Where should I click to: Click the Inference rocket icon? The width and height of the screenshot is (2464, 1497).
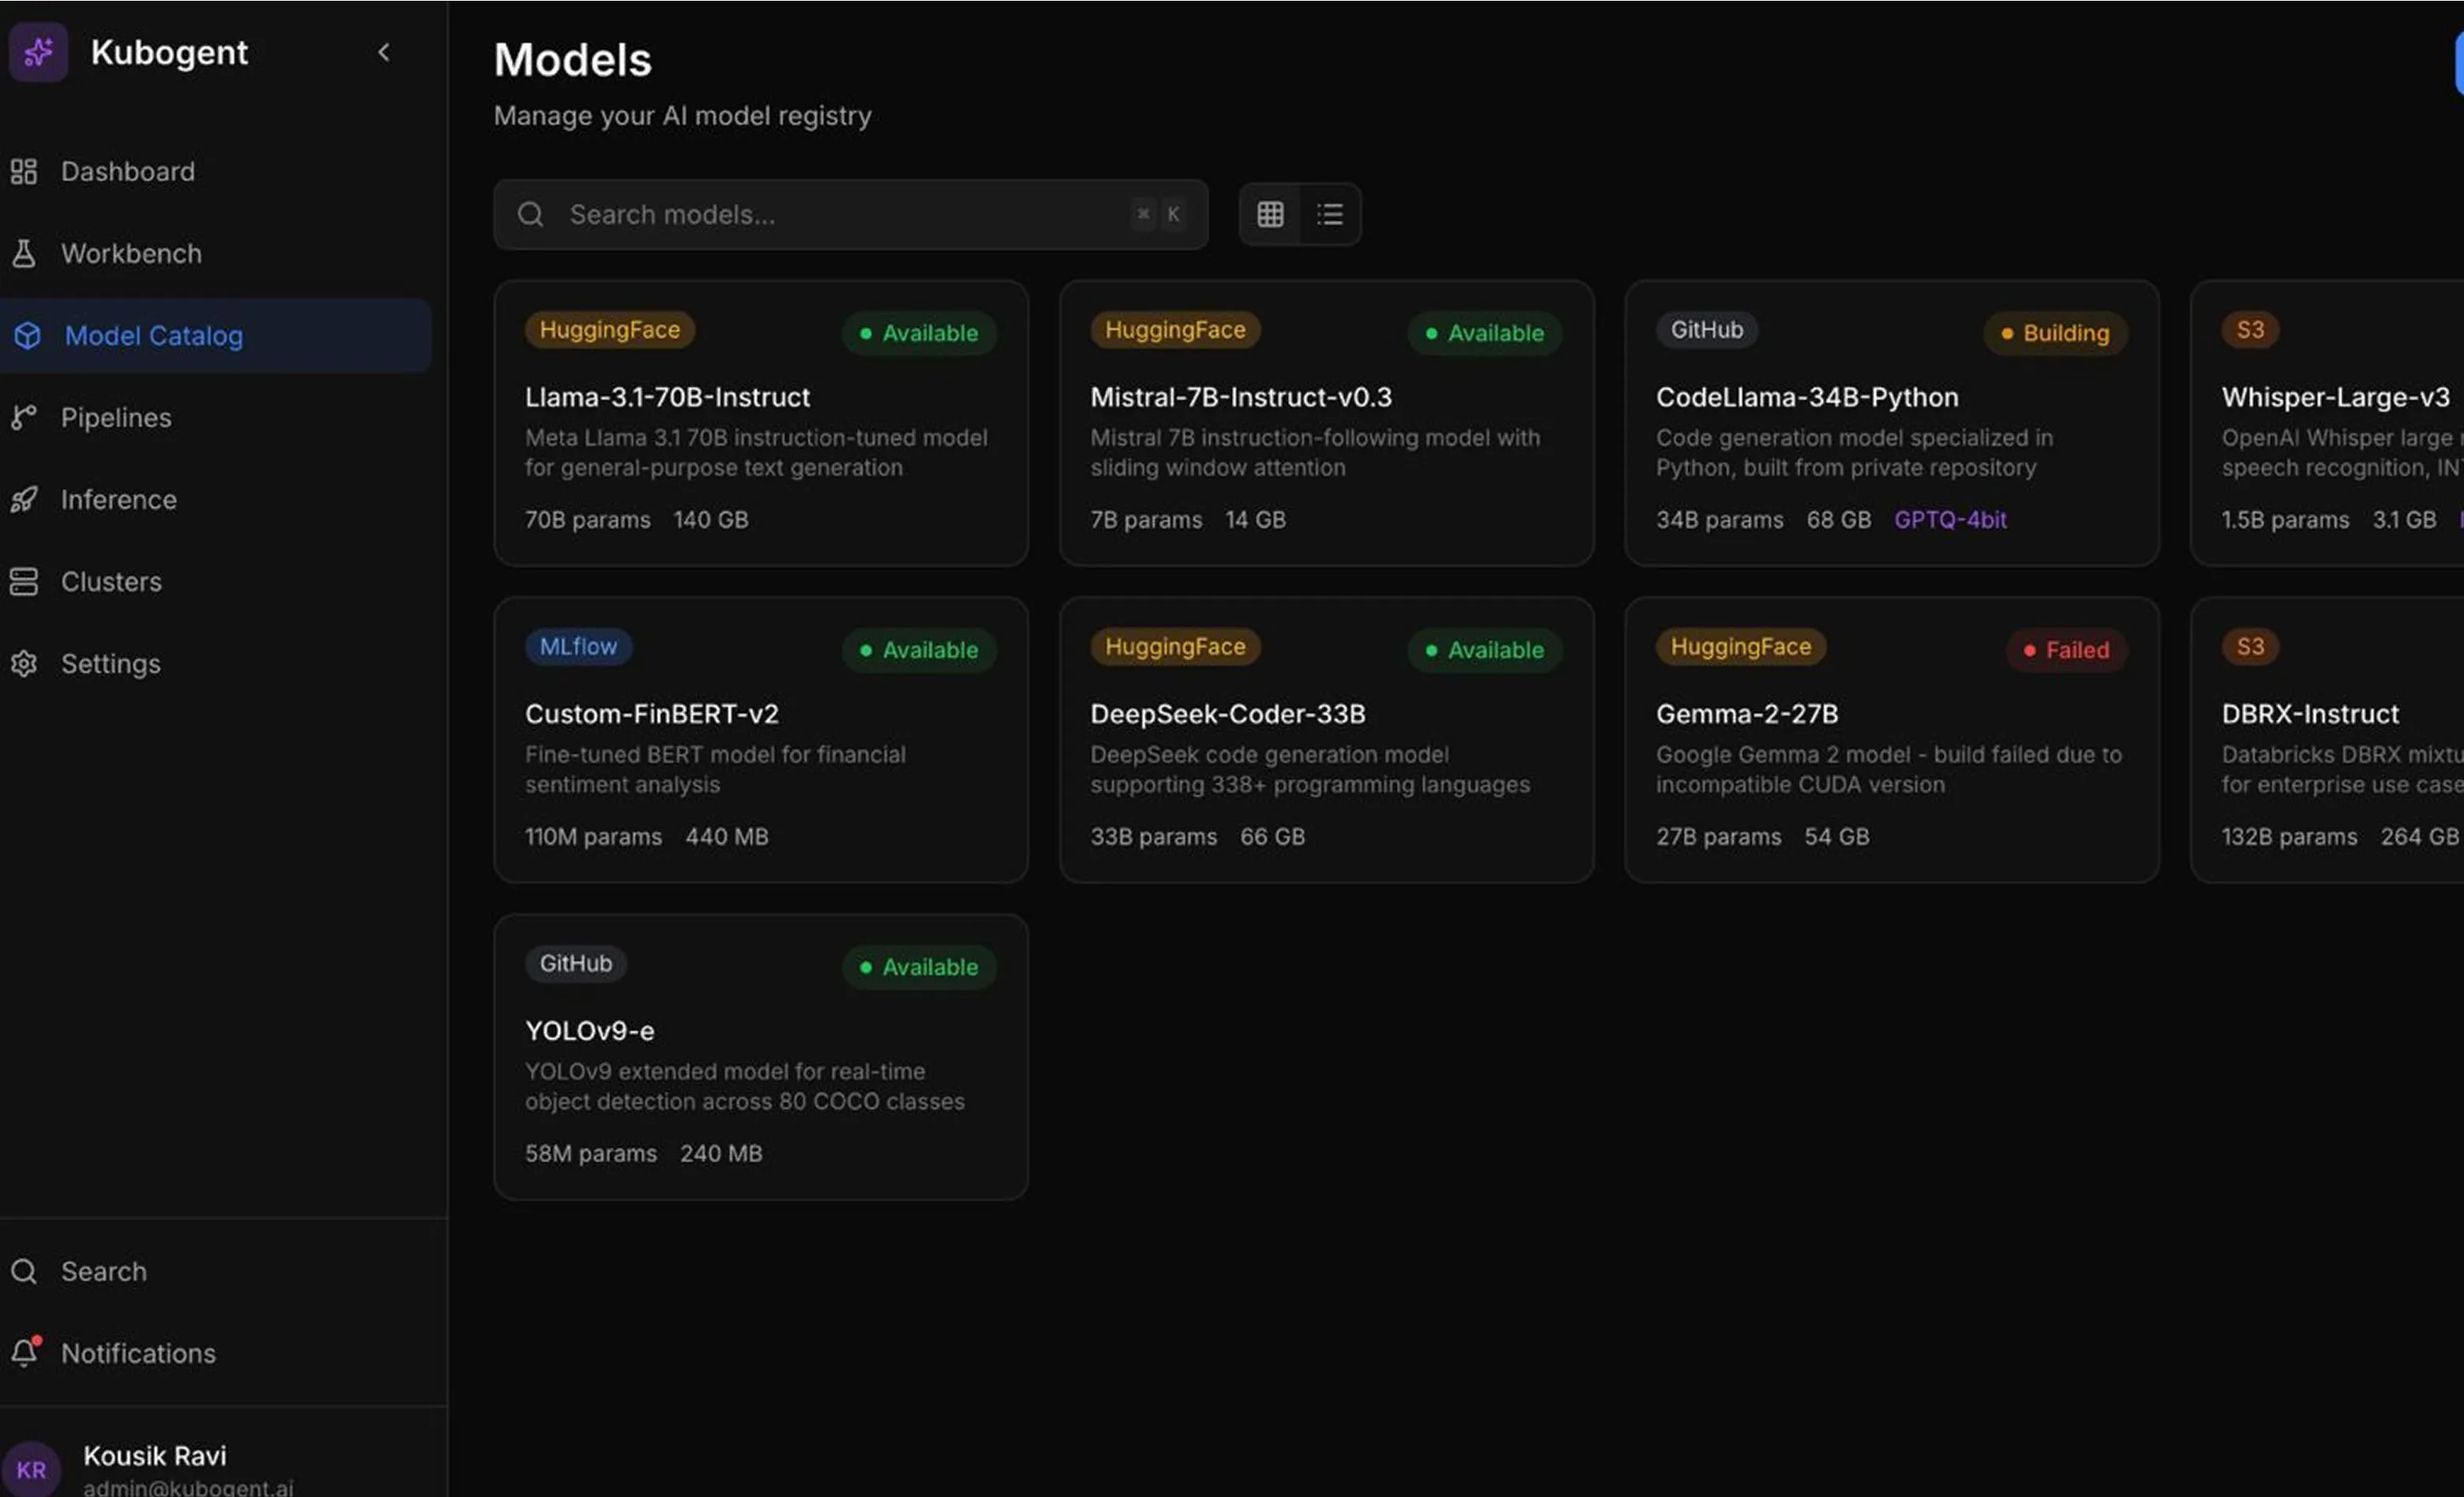(24, 499)
